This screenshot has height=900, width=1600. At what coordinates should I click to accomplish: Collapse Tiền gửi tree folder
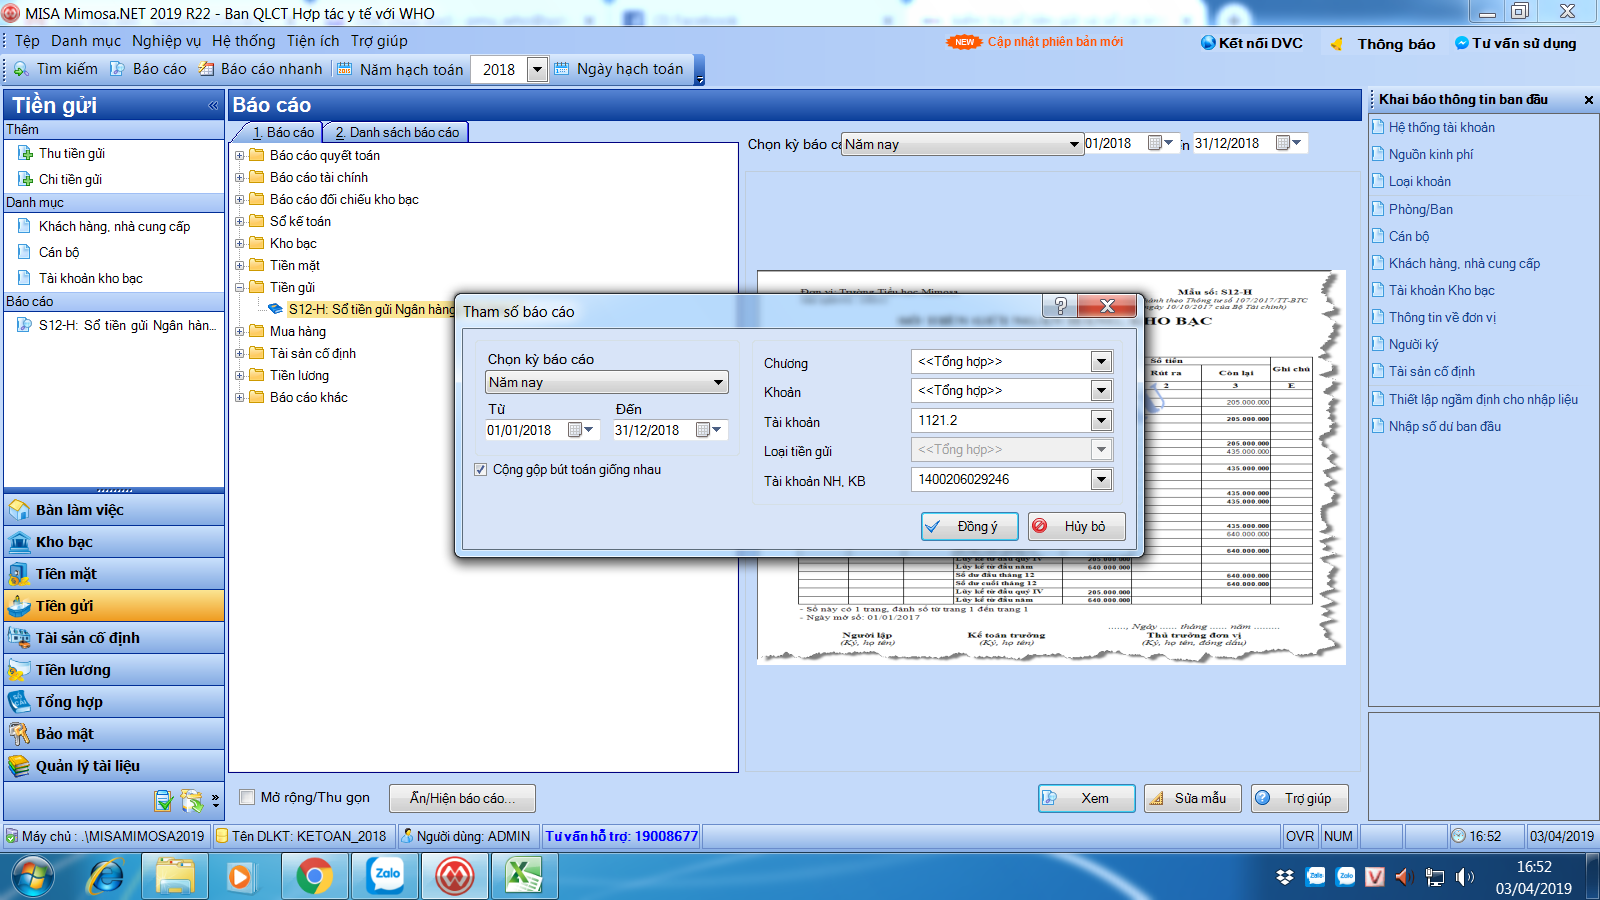click(x=239, y=287)
